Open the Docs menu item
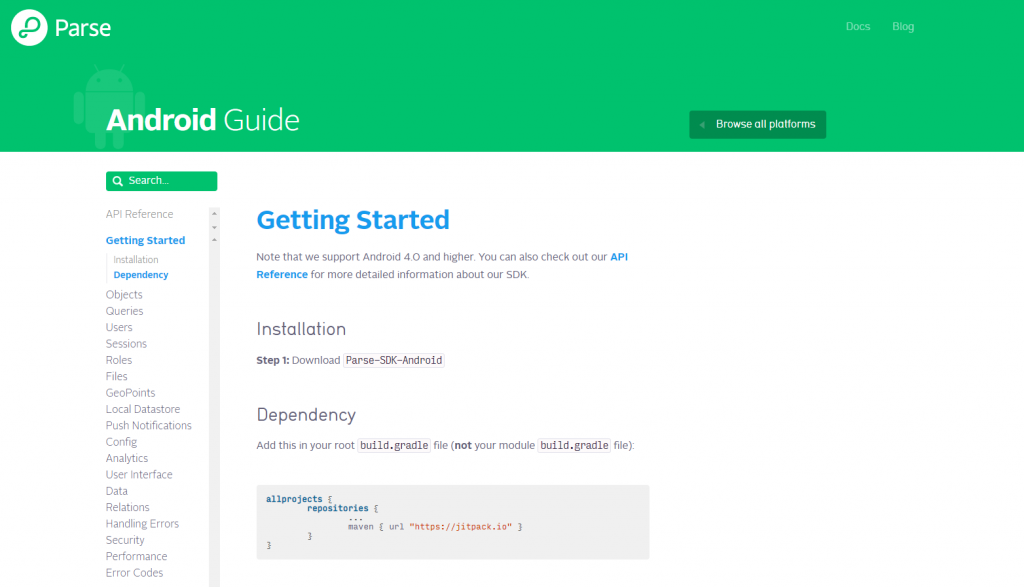This screenshot has height=587, width=1024. point(857,27)
